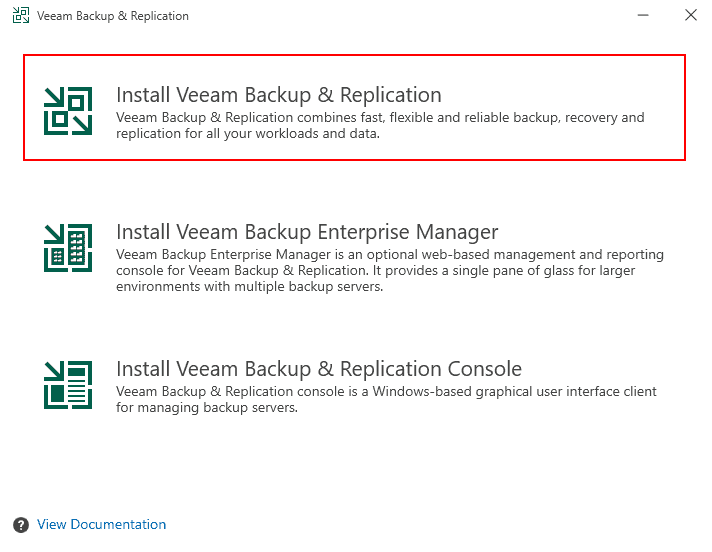Click description line "replication for all your workloads"

point(248,134)
